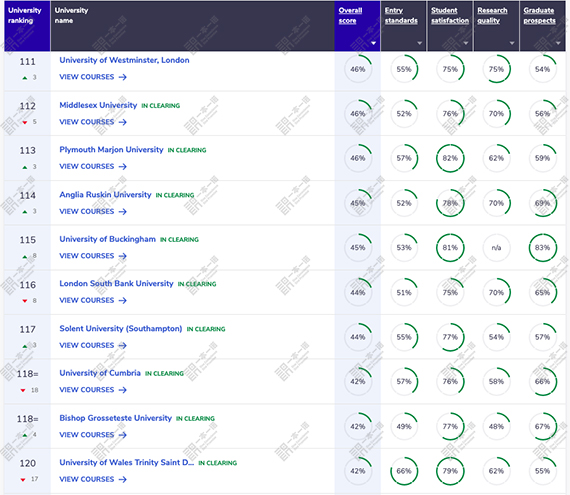Screen dimensions: 570x495
Task: View courses for Bishop Grosseteste University
Action: (x=93, y=435)
